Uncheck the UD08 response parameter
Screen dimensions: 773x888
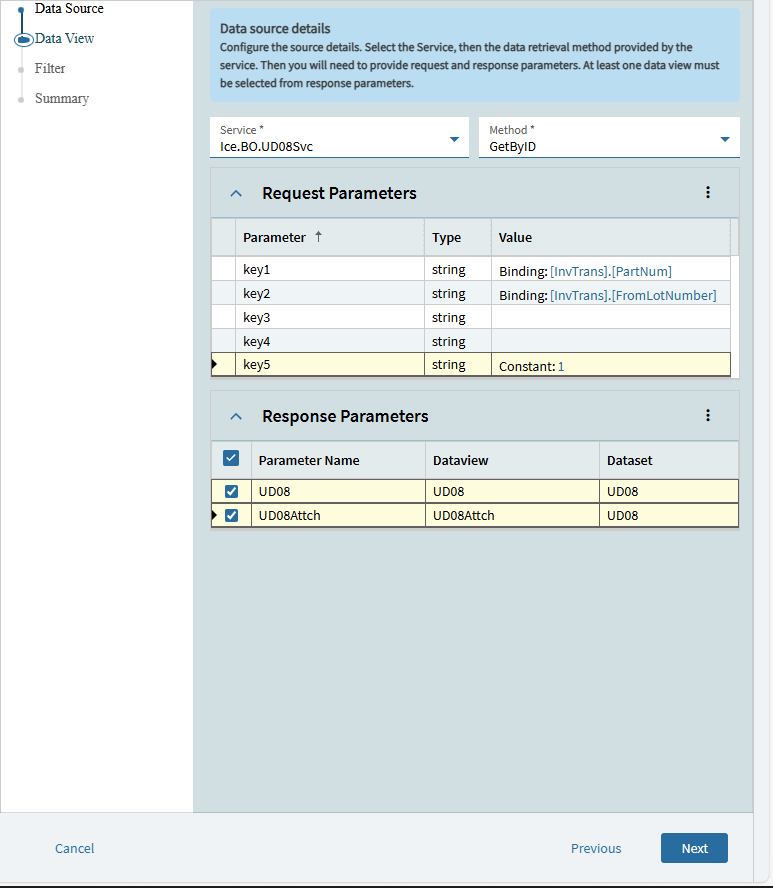click(x=232, y=491)
